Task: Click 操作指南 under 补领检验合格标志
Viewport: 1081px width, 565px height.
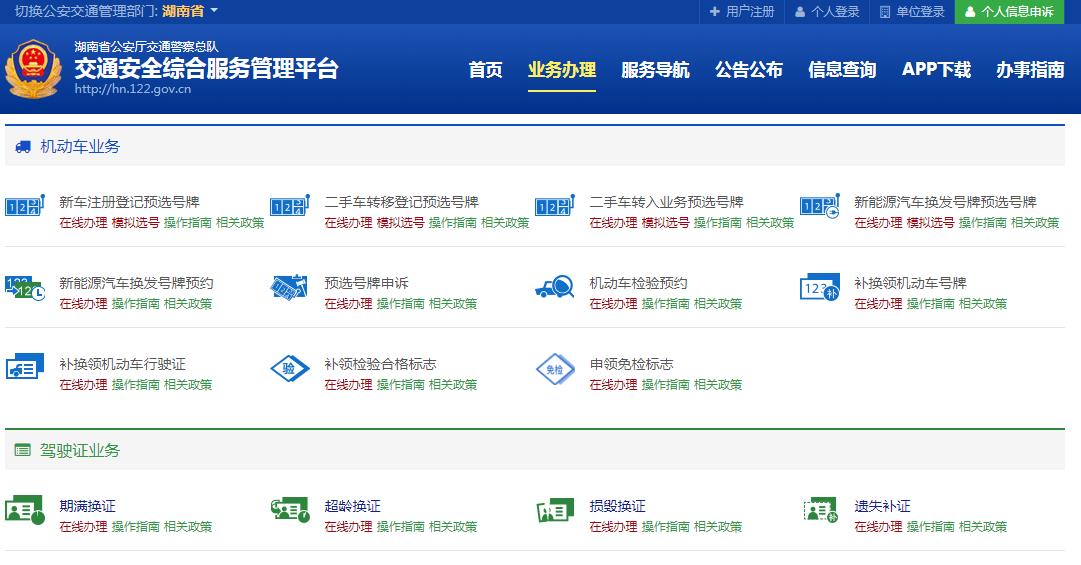Action: click(401, 384)
